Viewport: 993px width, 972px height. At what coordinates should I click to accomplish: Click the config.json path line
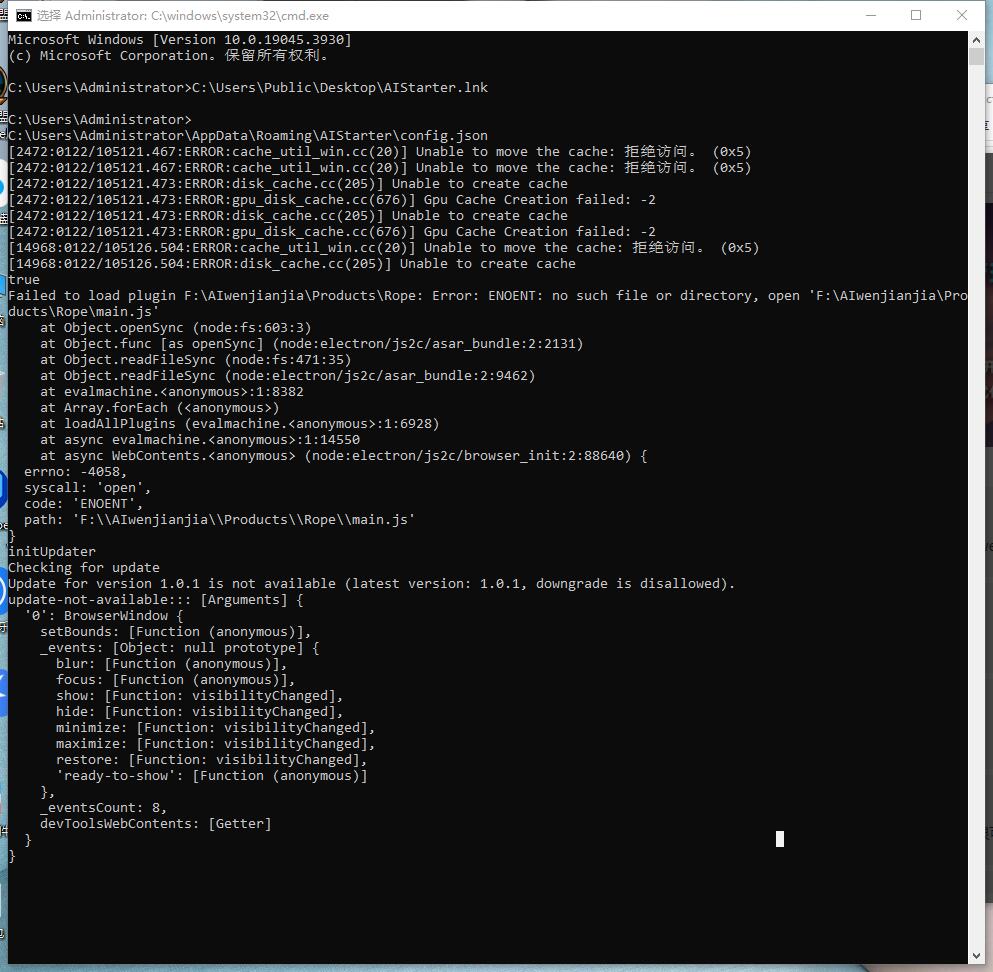coord(248,136)
